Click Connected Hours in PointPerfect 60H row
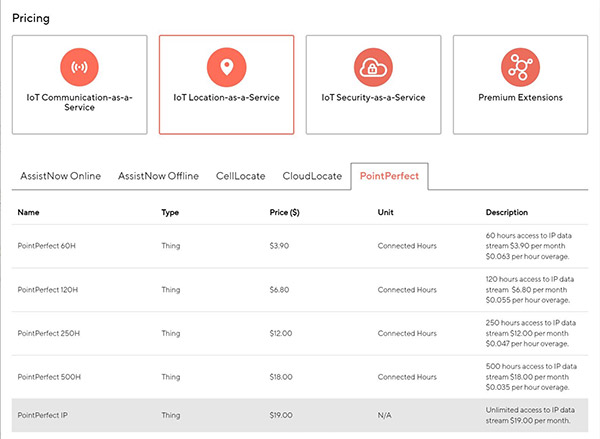Image resolution: width=600 pixels, height=439 pixels. [x=407, y=246]
